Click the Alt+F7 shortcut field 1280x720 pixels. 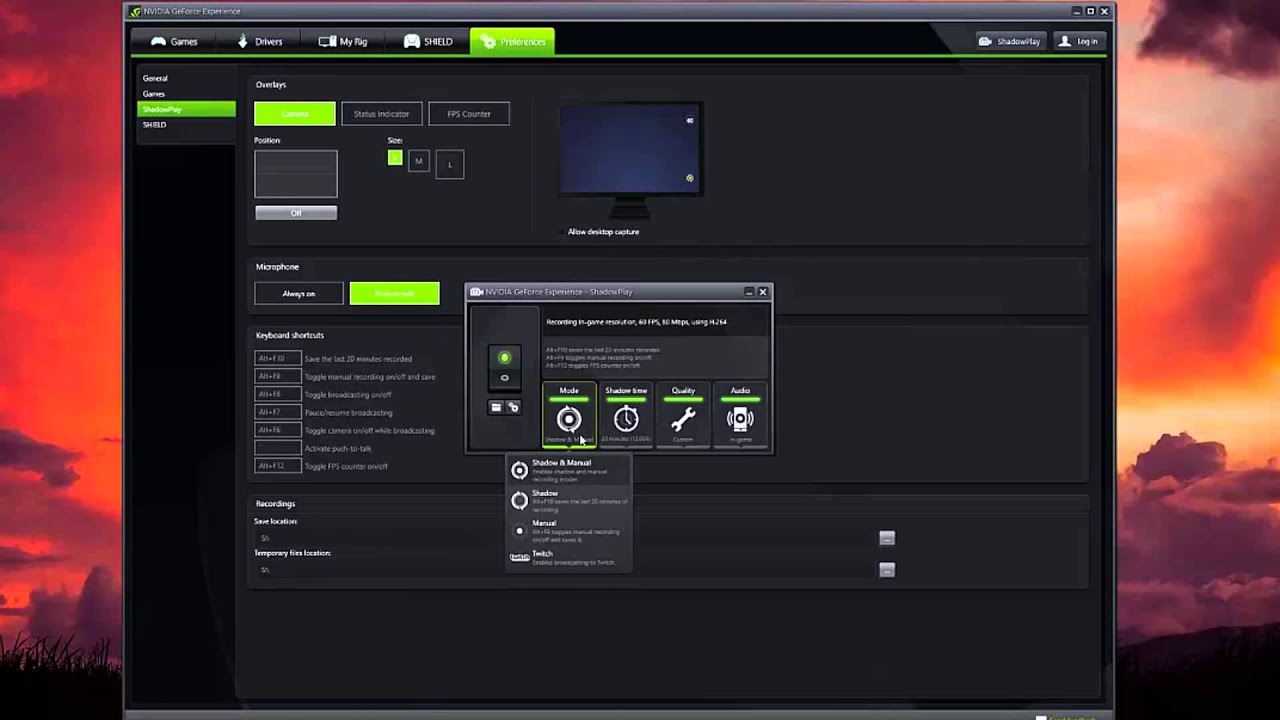tap(277, 413)
